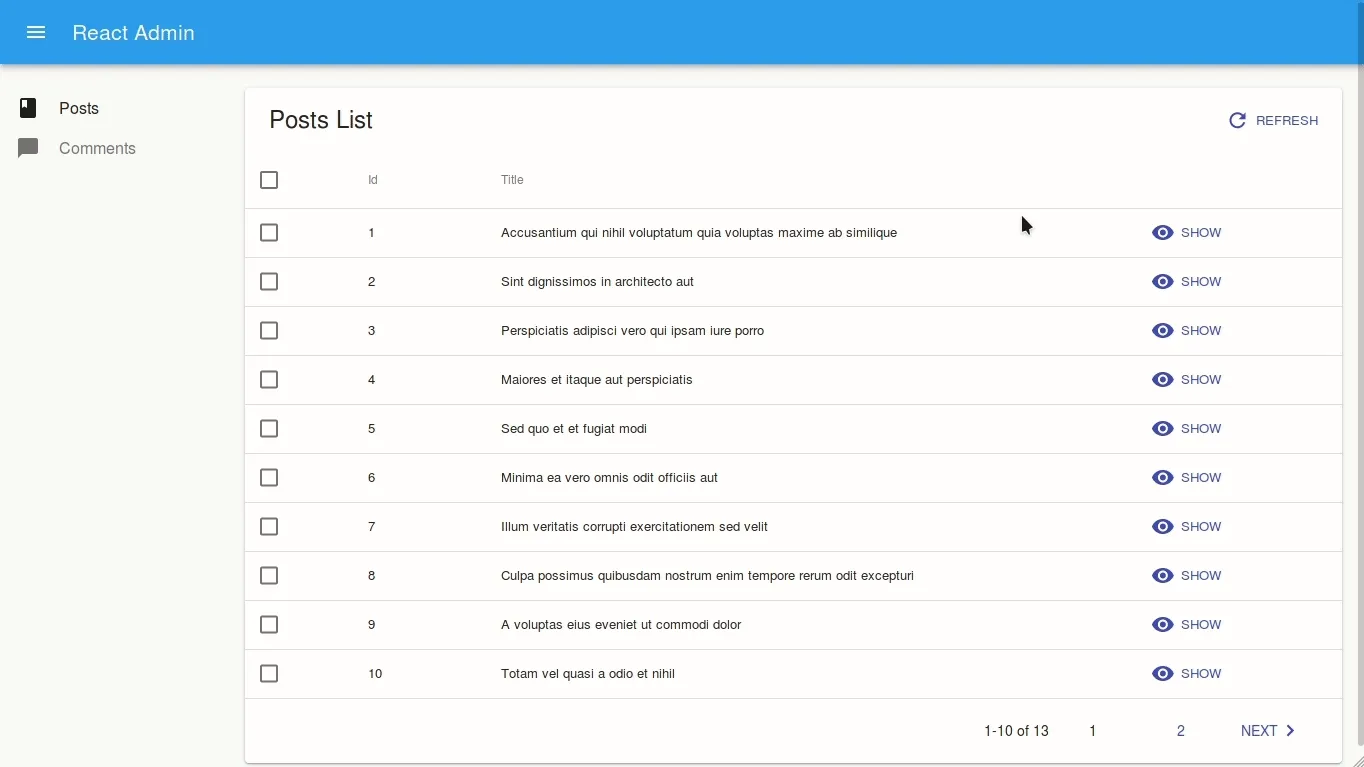Click title 'A voluptas eius eveniet'
This screenshot has width=1364, height=767.
coord(621,625)
